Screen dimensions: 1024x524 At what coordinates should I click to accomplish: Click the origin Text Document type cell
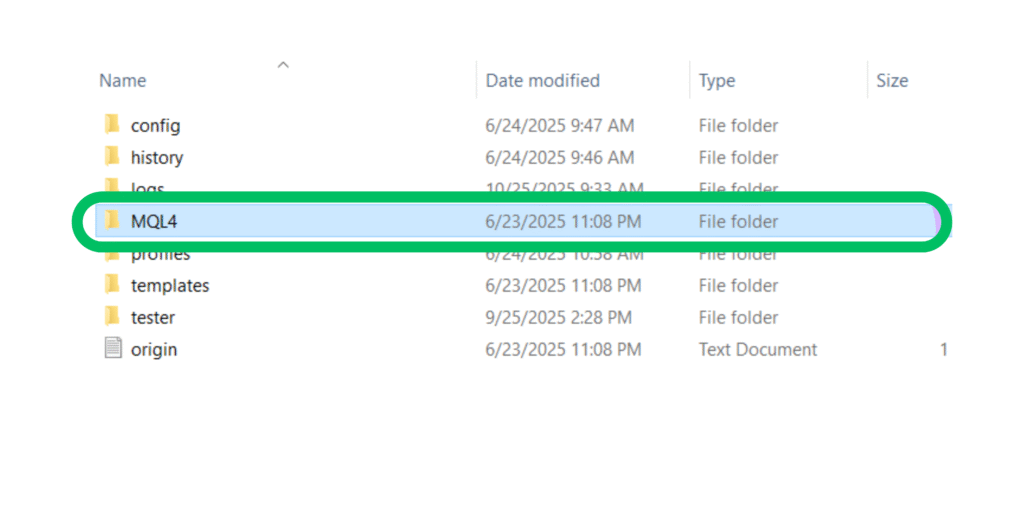[x=757, y=350]
